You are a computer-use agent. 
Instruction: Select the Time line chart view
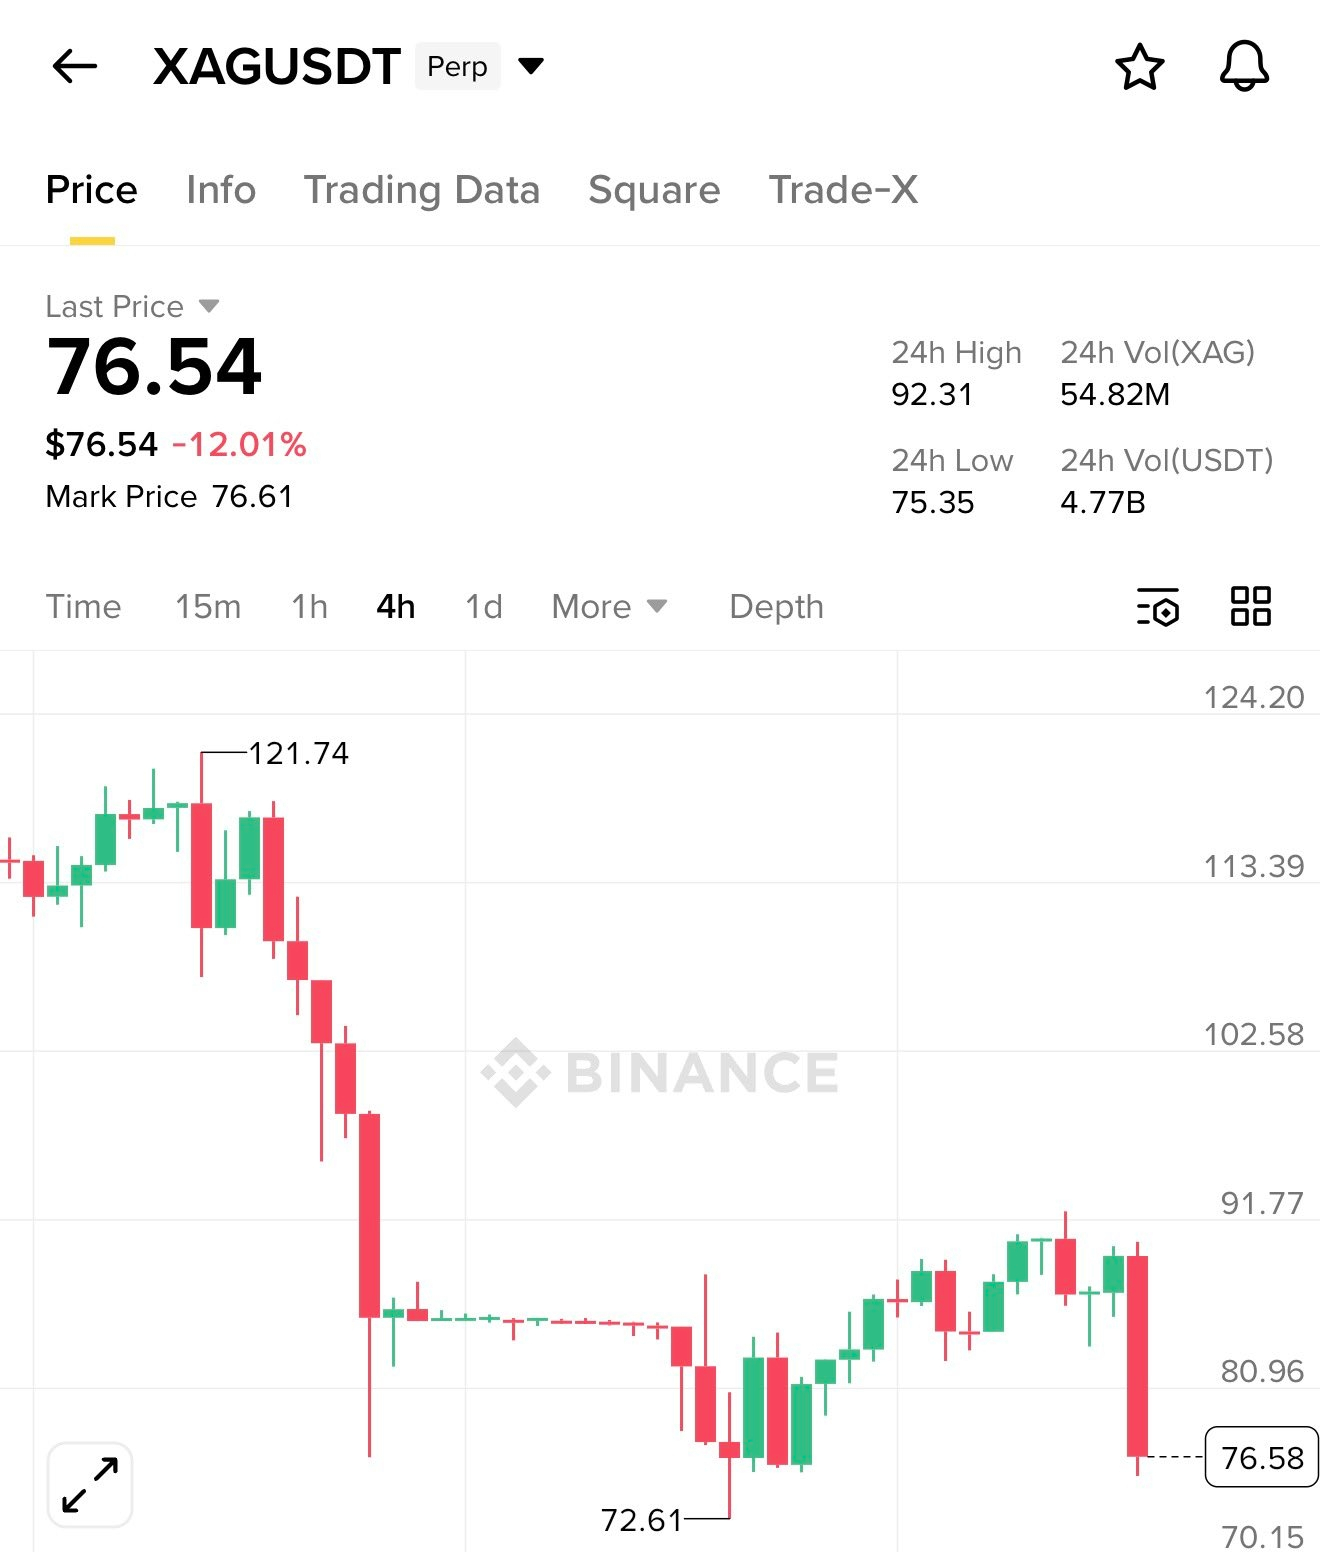(83, 607)
